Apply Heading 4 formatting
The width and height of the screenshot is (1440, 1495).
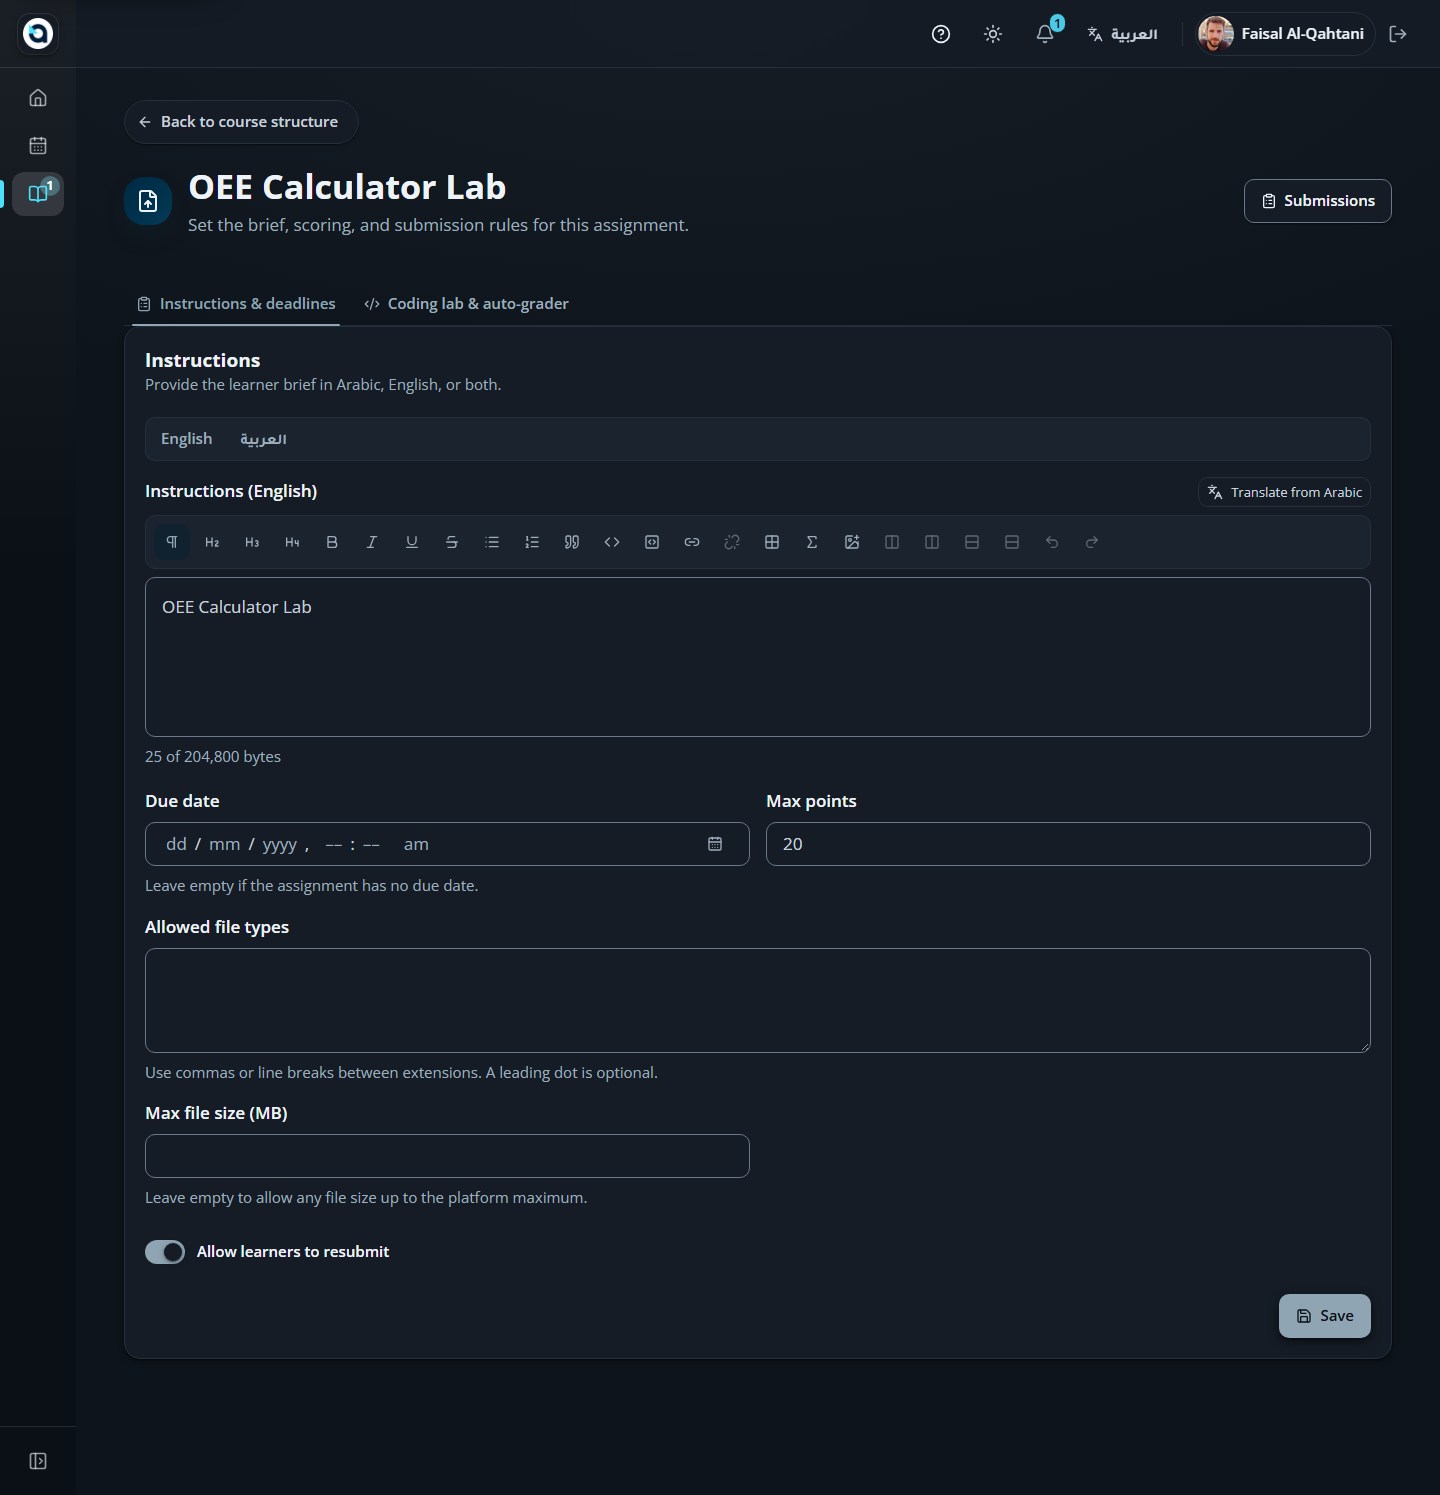coord(292,542)
